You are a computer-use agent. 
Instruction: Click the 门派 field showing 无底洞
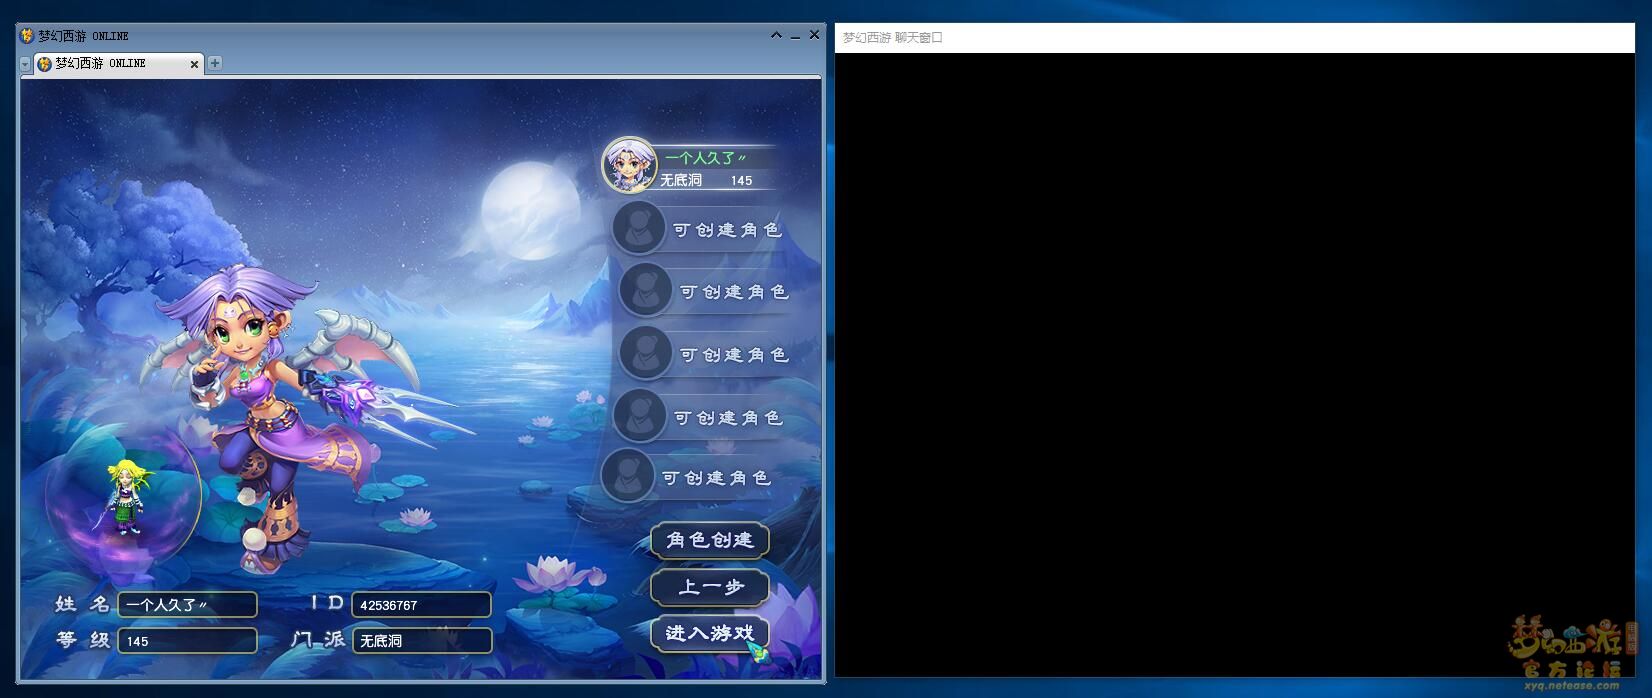(421, 641)
